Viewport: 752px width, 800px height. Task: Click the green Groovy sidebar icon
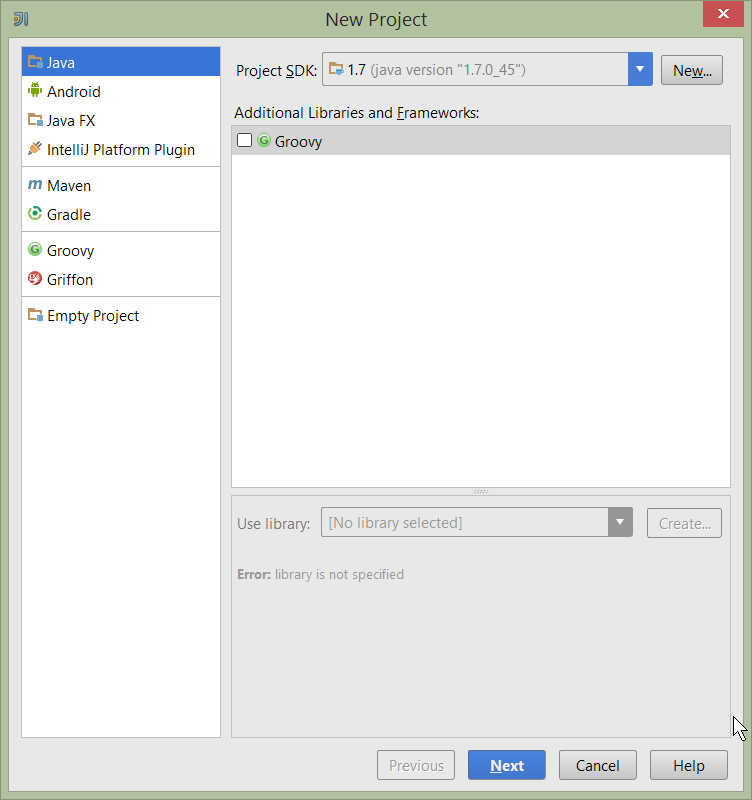(x=35, y=250)
